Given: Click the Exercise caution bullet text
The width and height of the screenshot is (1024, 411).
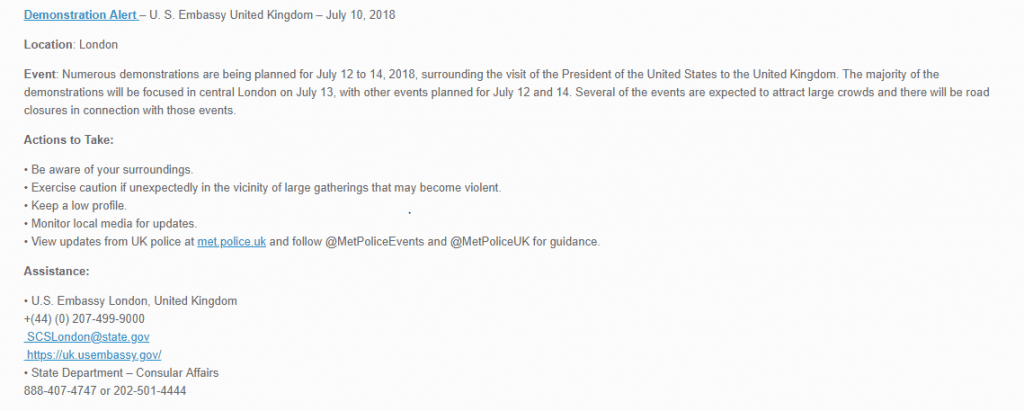Looking at the screenshot, I should tap(262, 188).
